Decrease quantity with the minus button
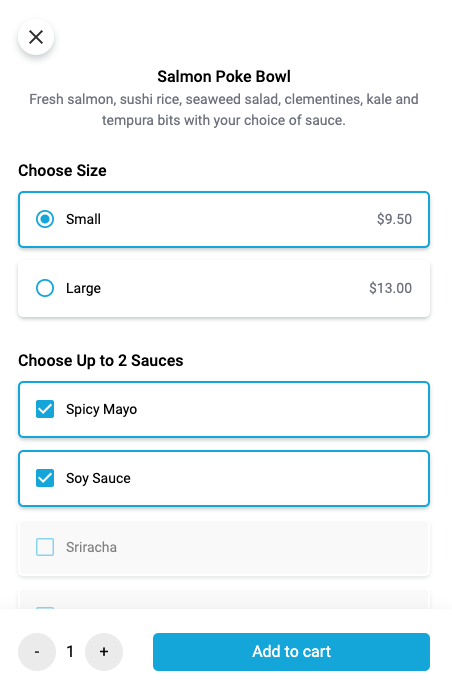Image resolution: width=452 pixels, height=688 pixels. [x=37, y=652]
